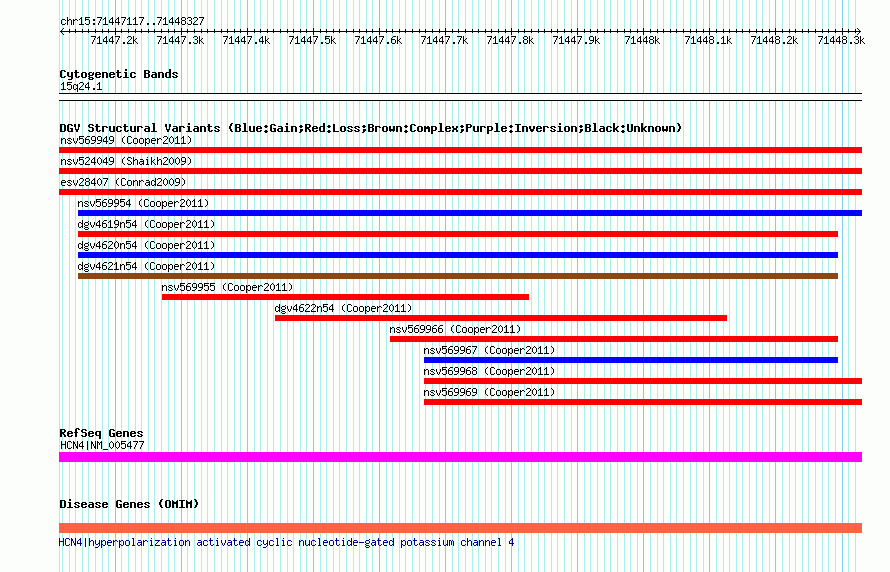Click the dgv4620n54 (Cooper2011) label
Screen dimensions: 890x572
[146, 245]
